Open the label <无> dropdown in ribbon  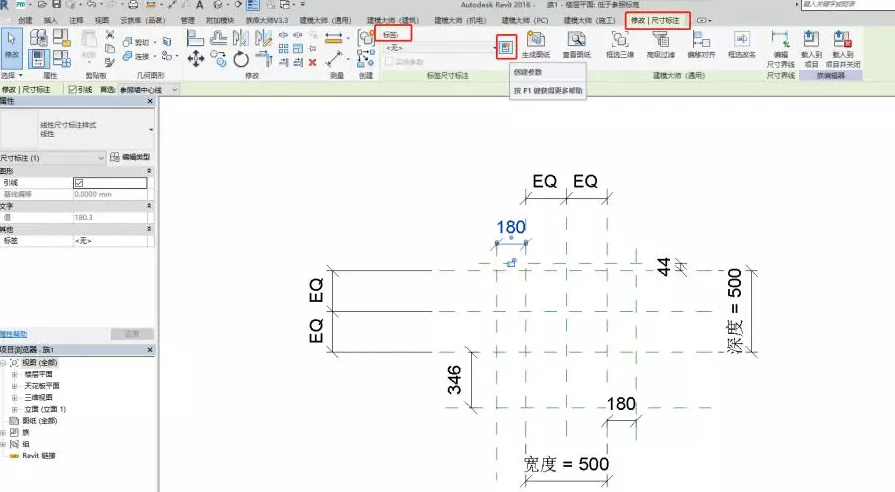click(x=440, y=48)
